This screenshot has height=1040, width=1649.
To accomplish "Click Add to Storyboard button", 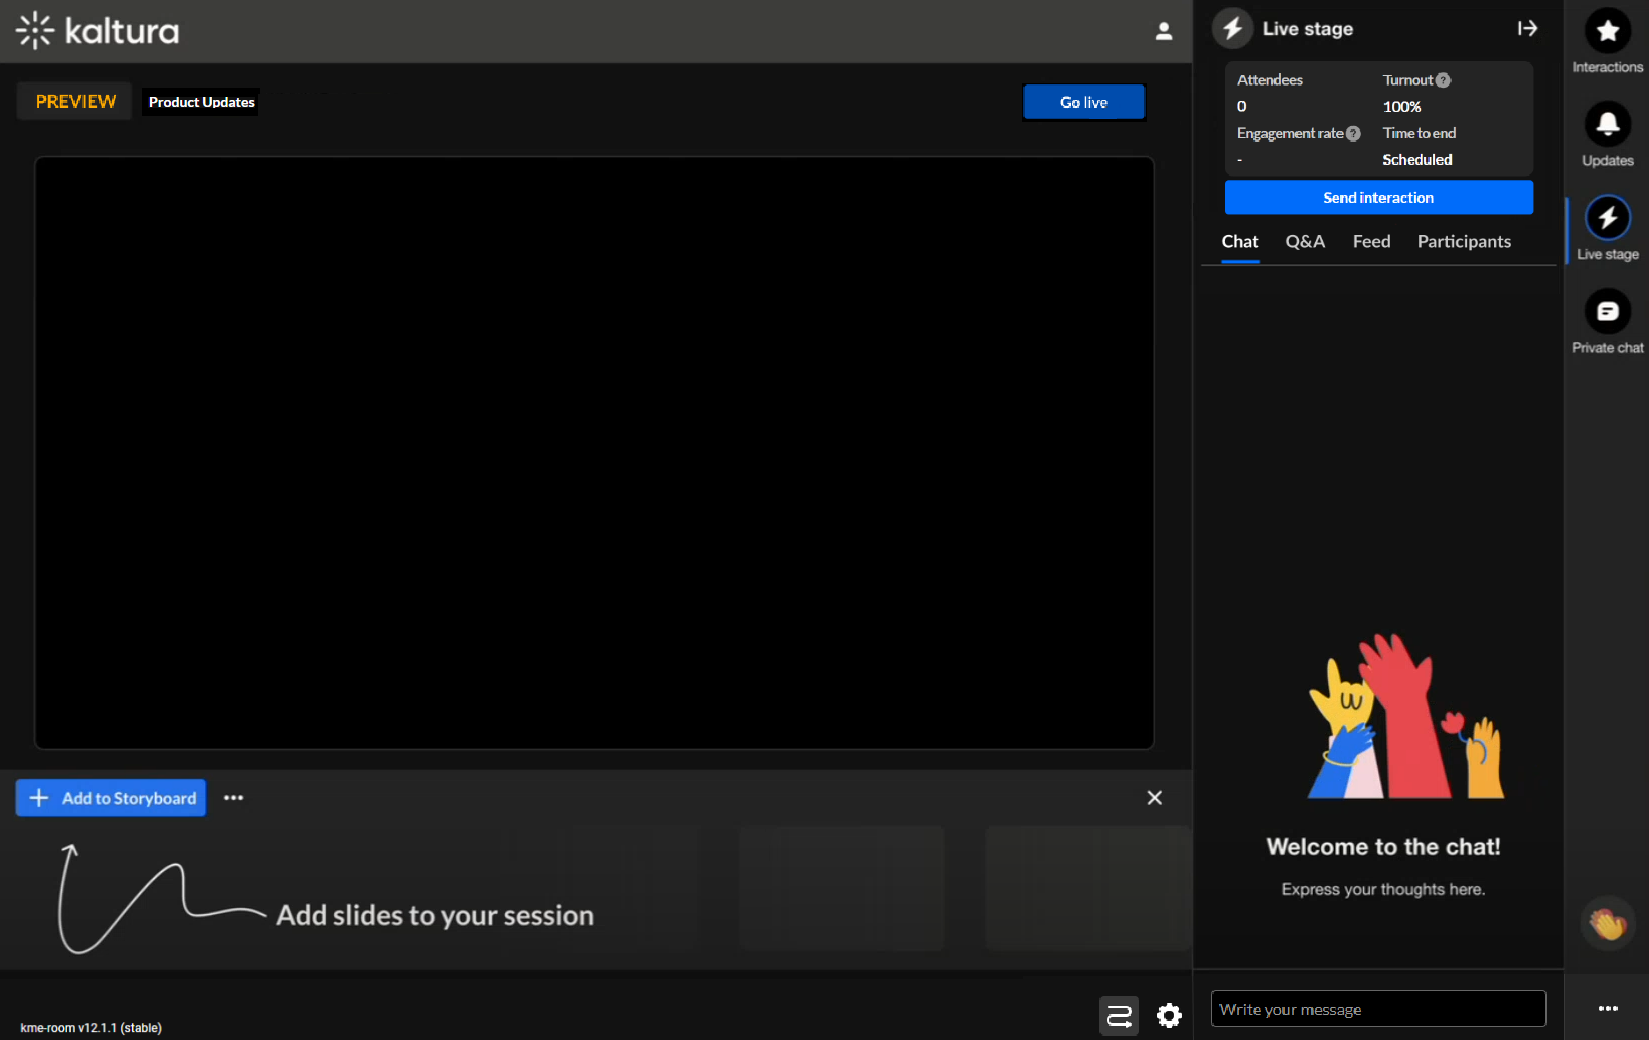I will [x=111, y=798].
